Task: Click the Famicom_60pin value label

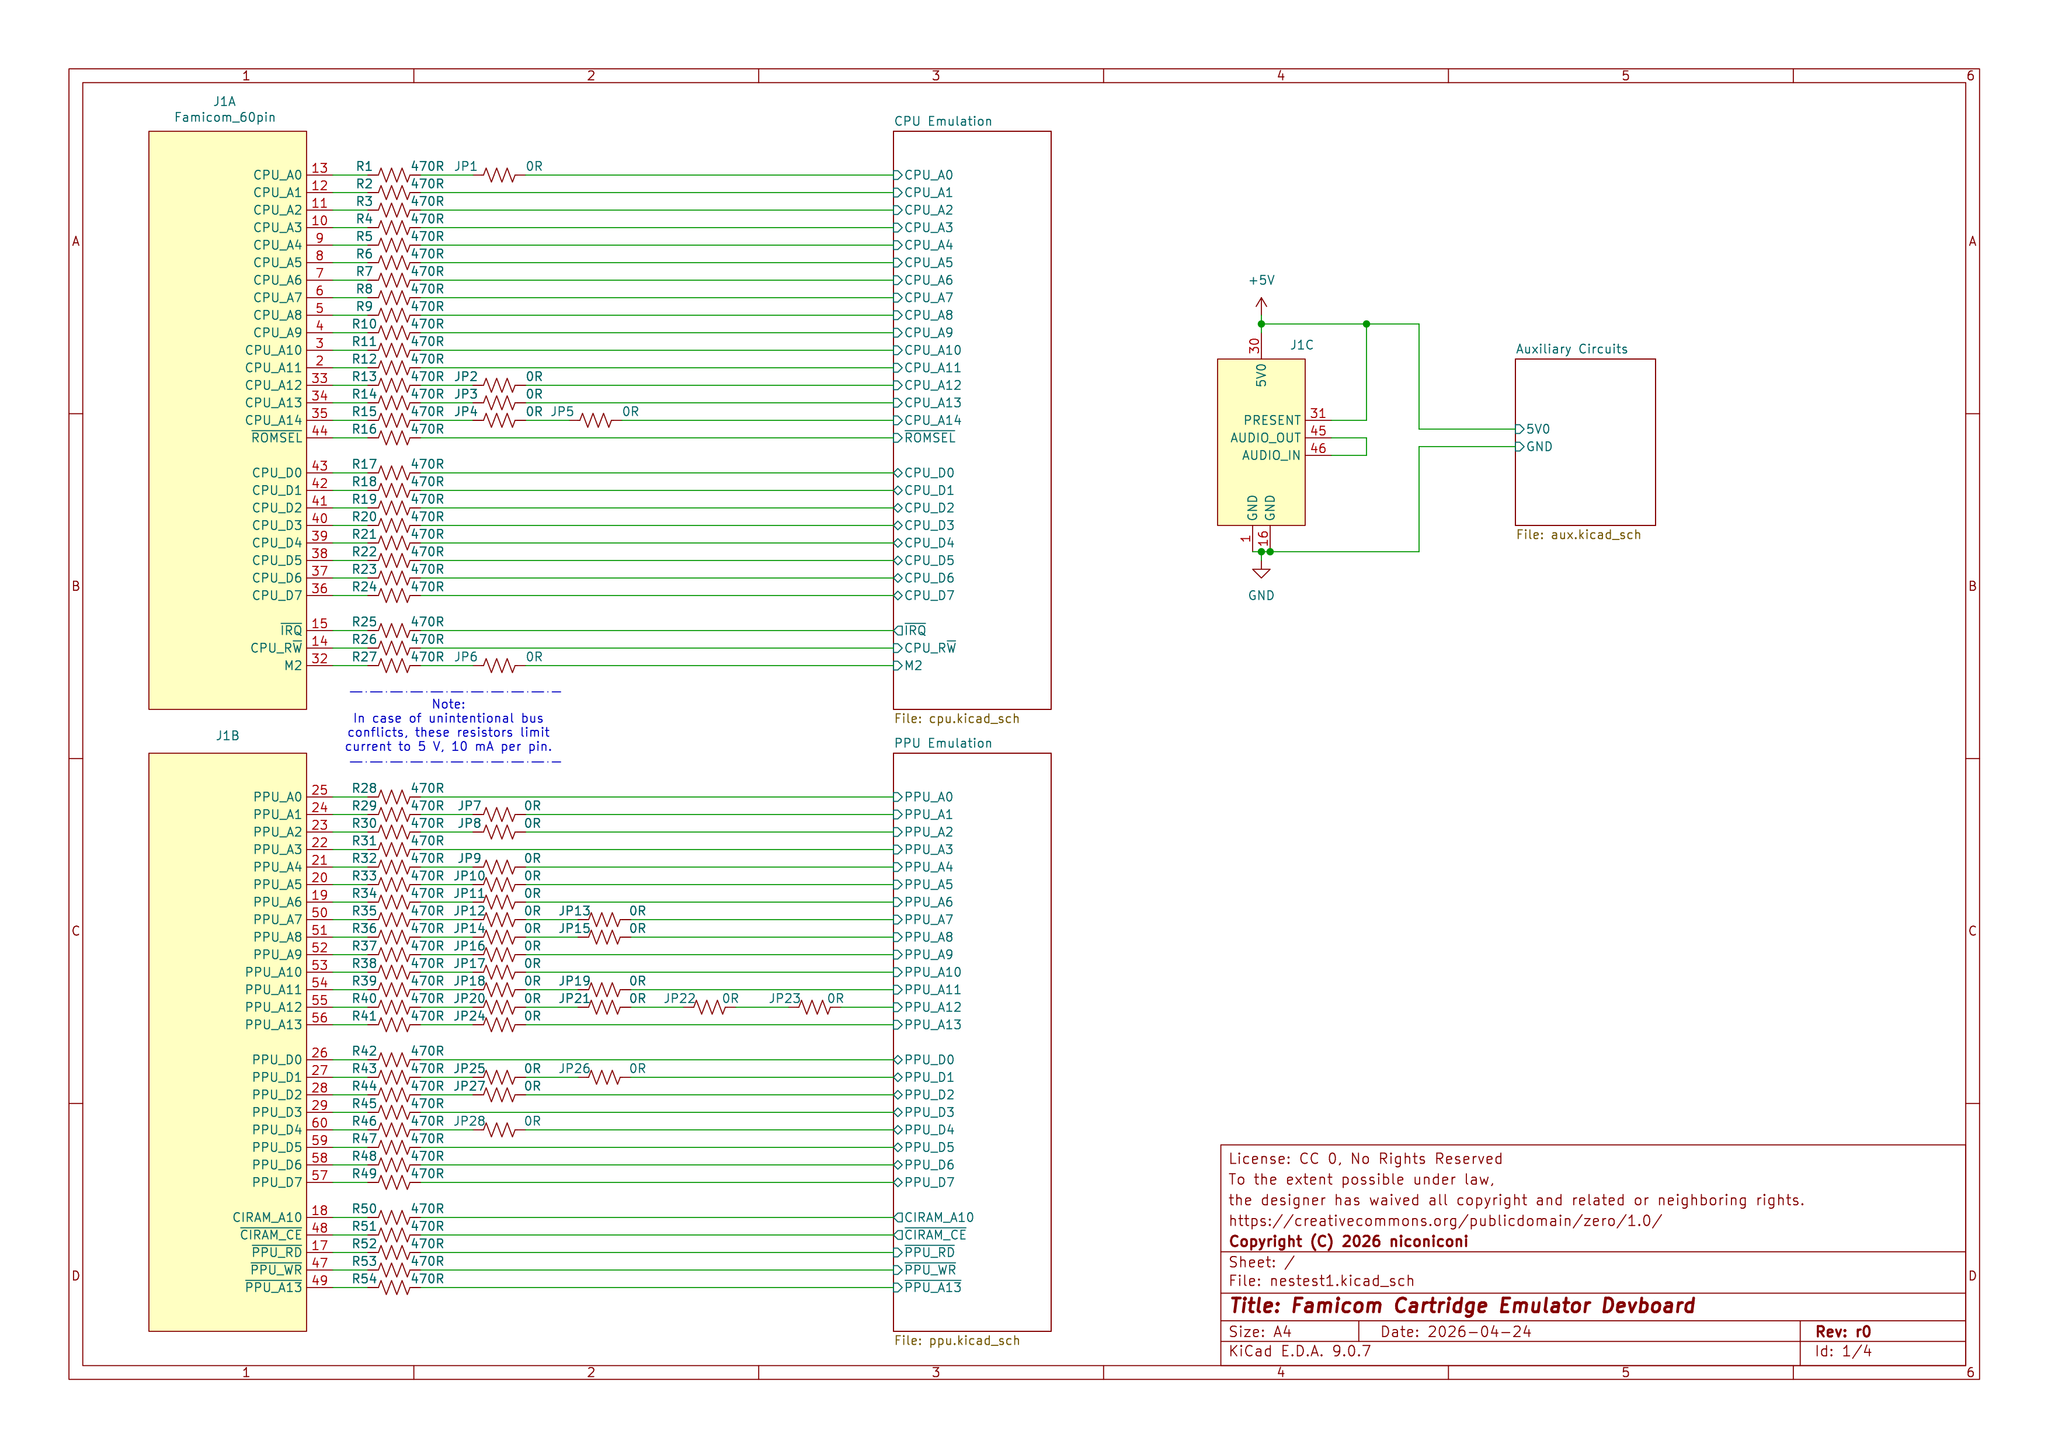Action: (x=225, y=117)
